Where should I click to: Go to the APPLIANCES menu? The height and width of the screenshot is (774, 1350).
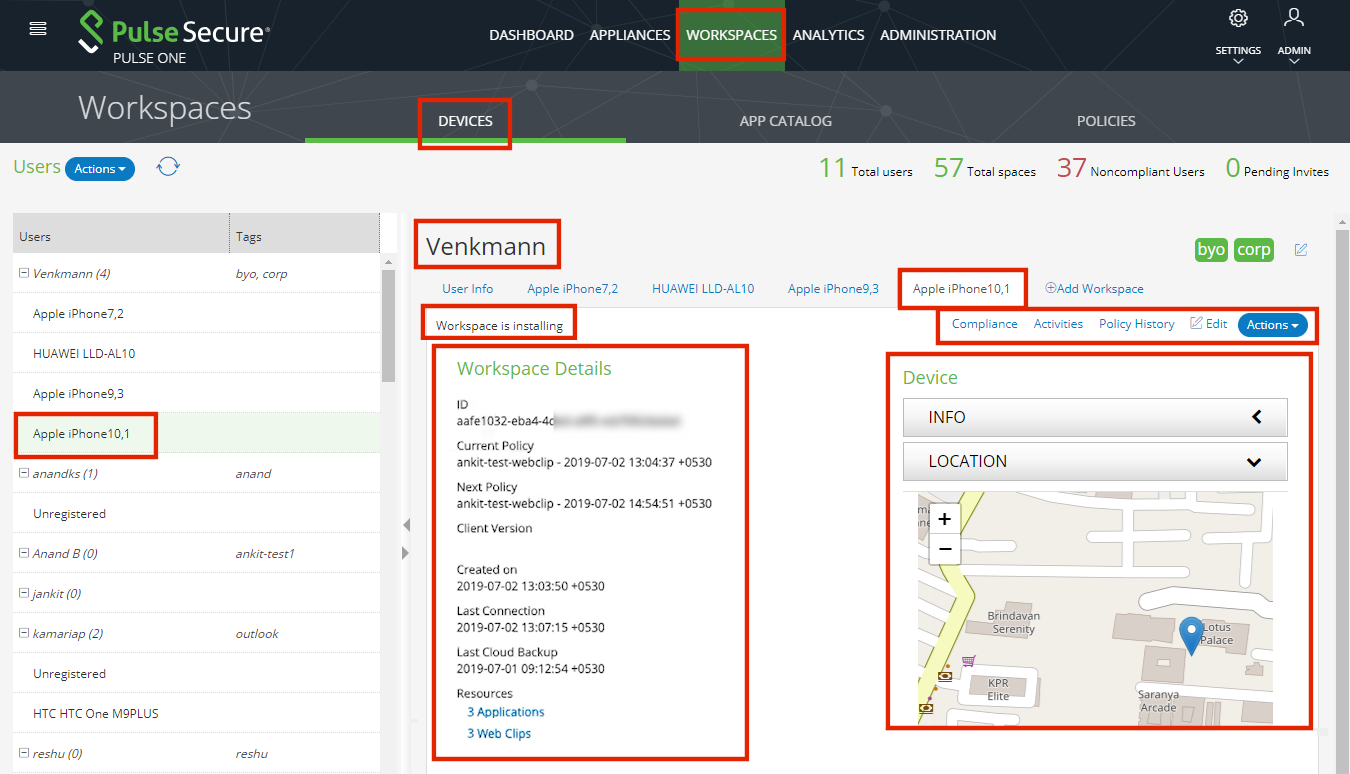[x=630, y=35]
